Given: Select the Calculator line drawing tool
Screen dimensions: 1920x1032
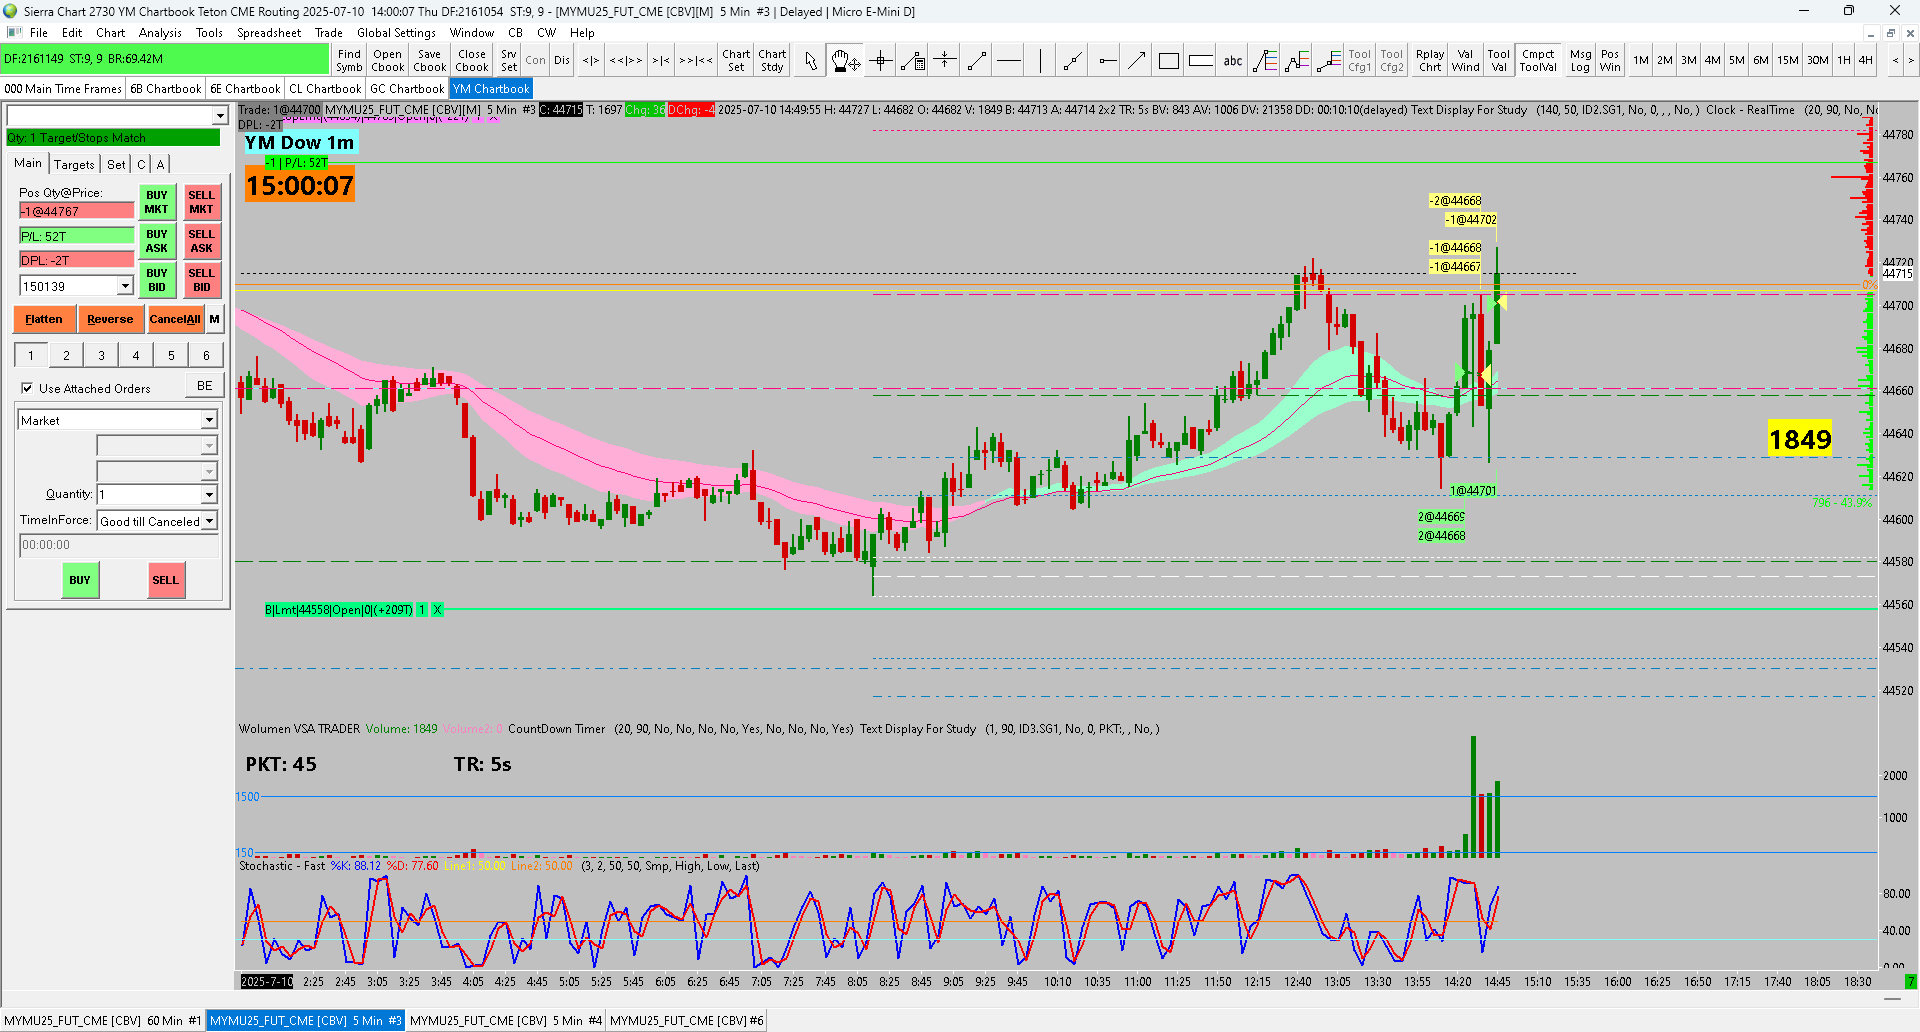Looking at the screenshot, I should pos(913,61).
